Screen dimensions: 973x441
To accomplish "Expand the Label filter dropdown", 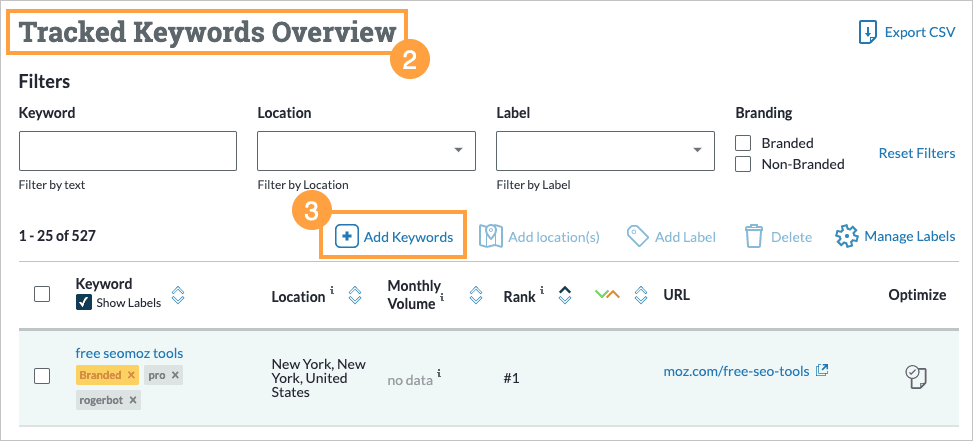I will click(605, 150).
